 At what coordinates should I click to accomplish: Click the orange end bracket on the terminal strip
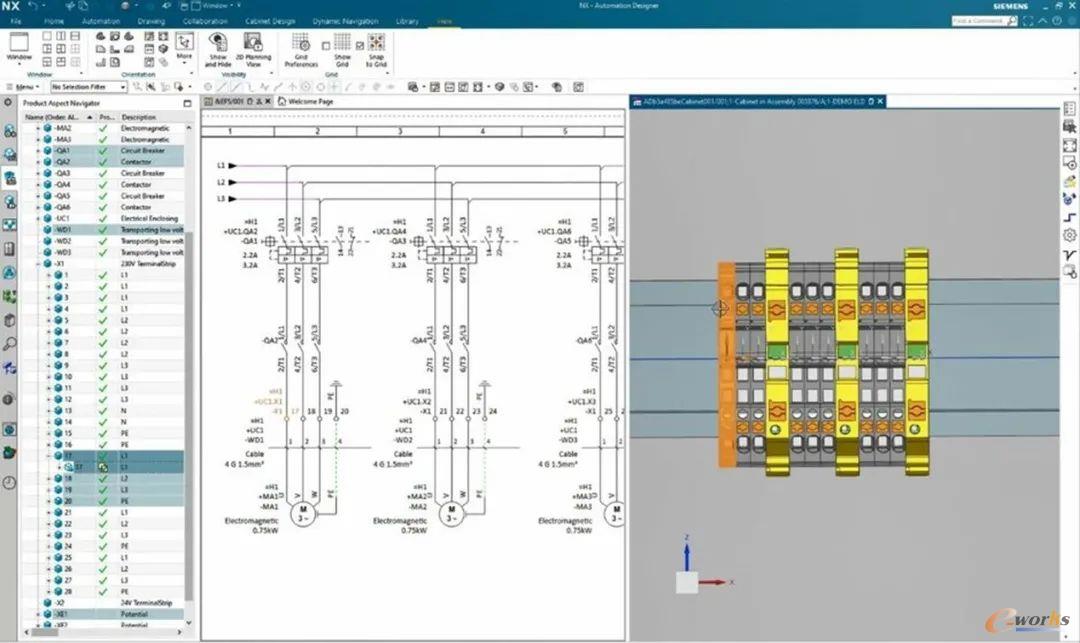click(x=726, y=365)
